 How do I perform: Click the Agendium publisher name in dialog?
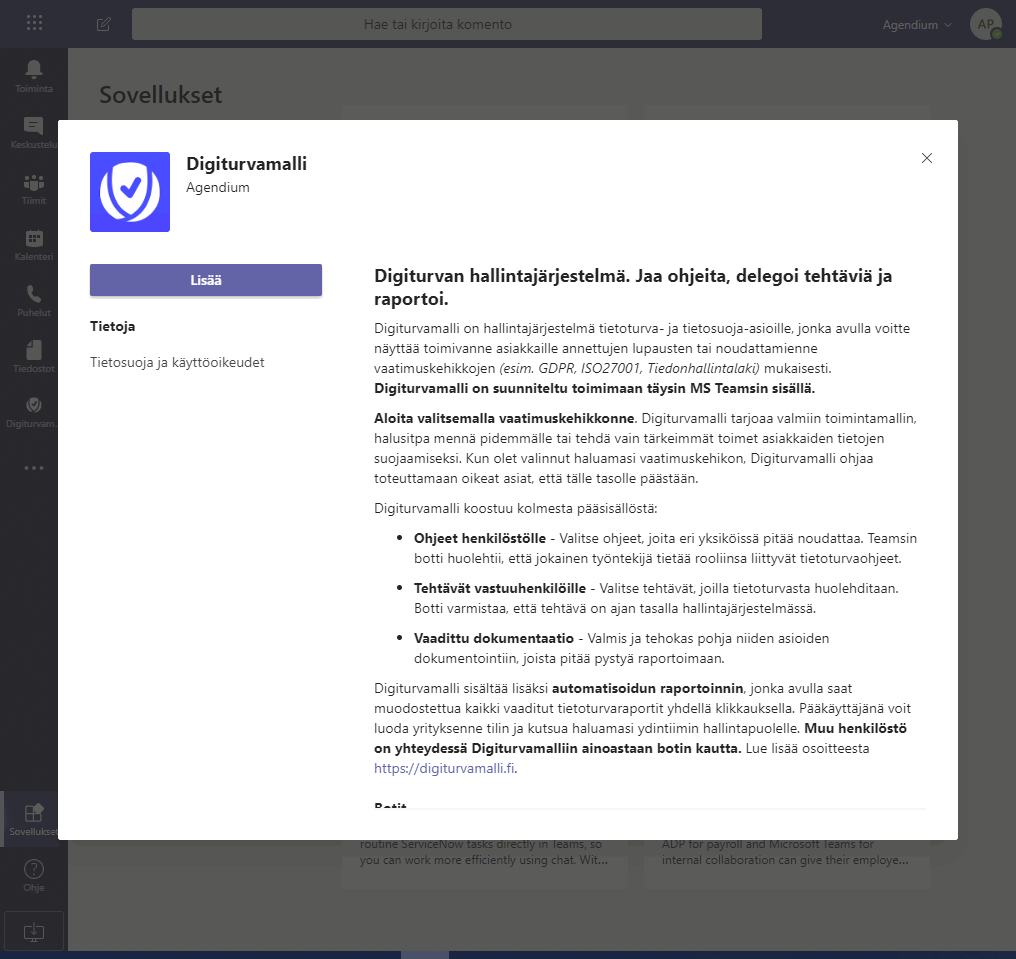tap(218, 187)
